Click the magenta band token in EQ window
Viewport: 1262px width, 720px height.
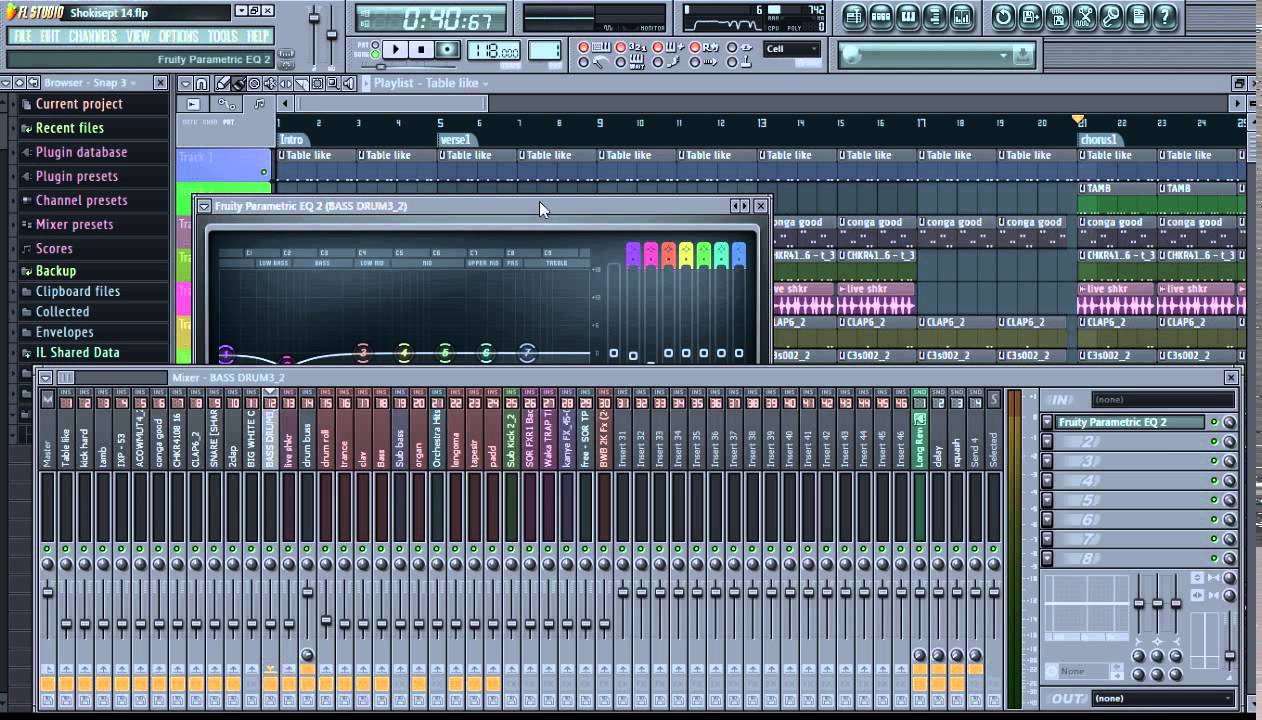click(650, 255)
